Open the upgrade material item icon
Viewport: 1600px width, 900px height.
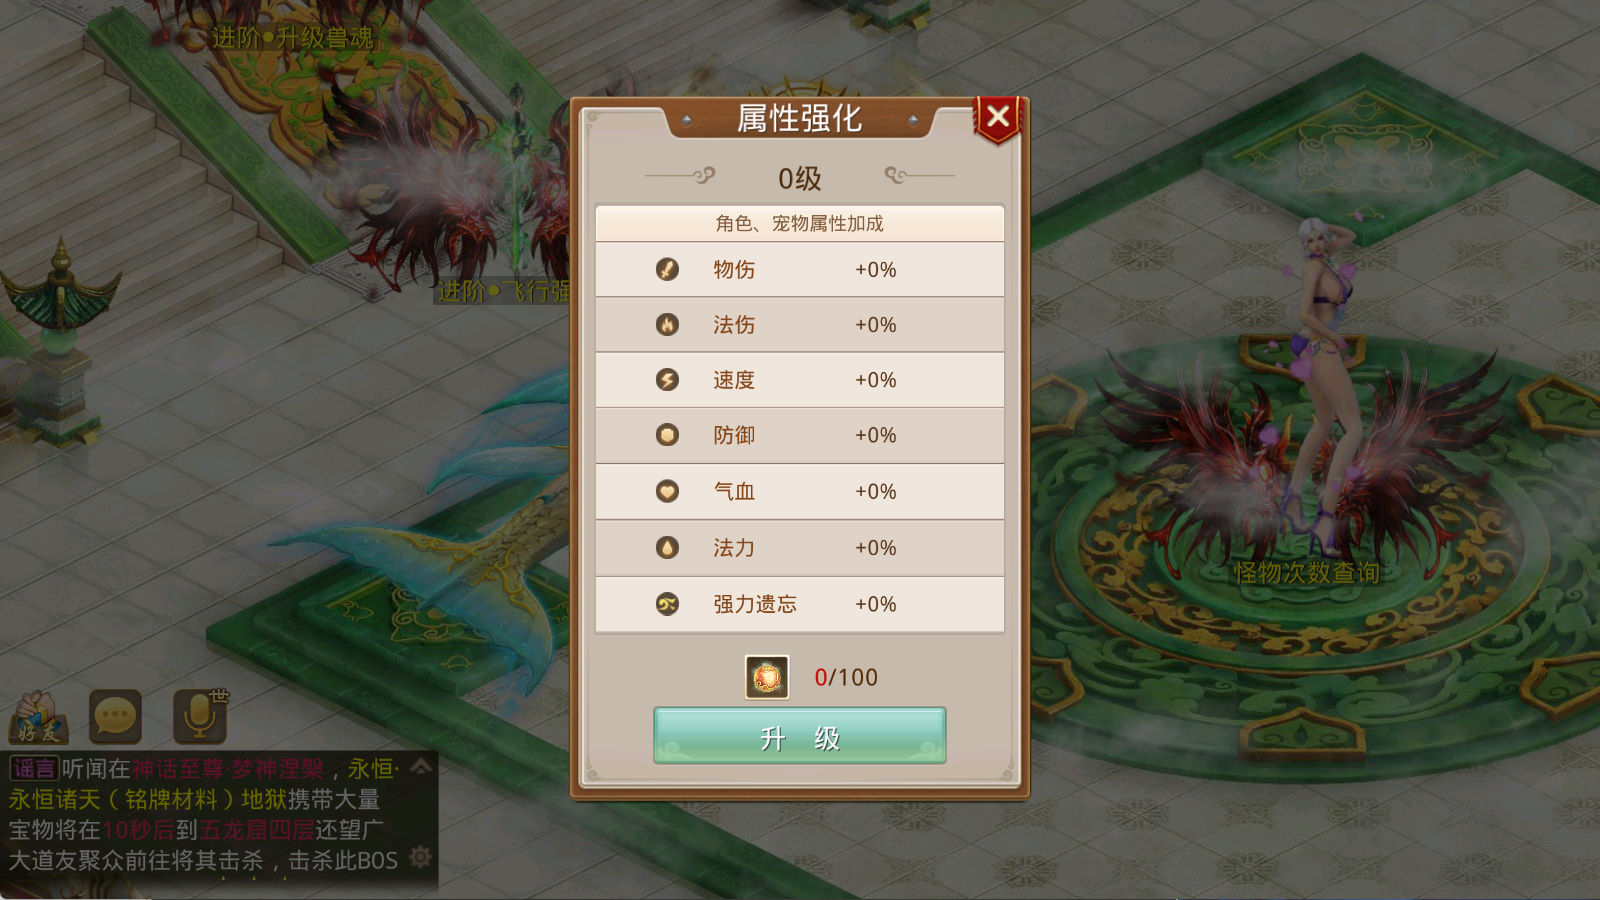tap(767, 677)
